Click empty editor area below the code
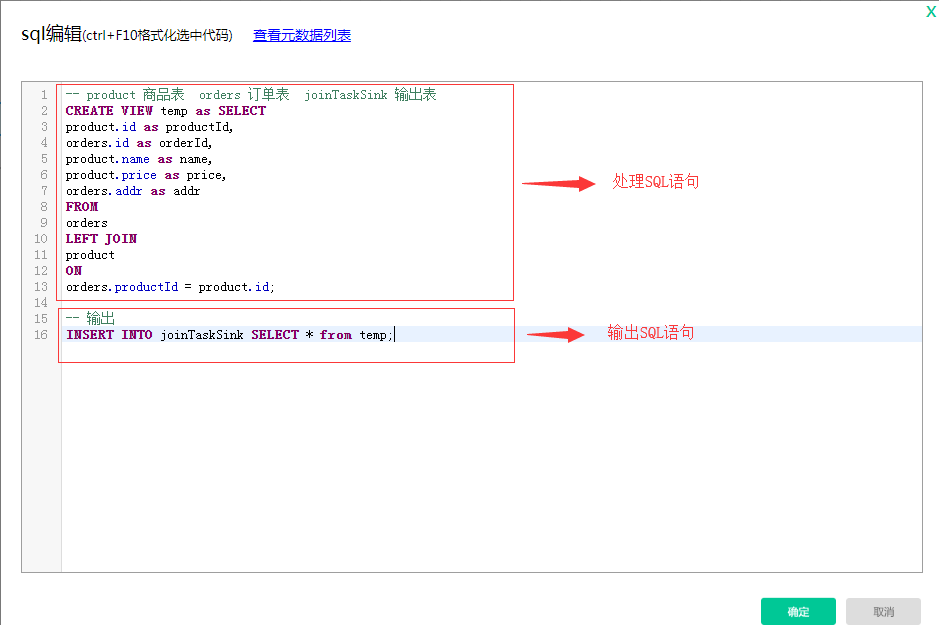 (x=491, y=467)
